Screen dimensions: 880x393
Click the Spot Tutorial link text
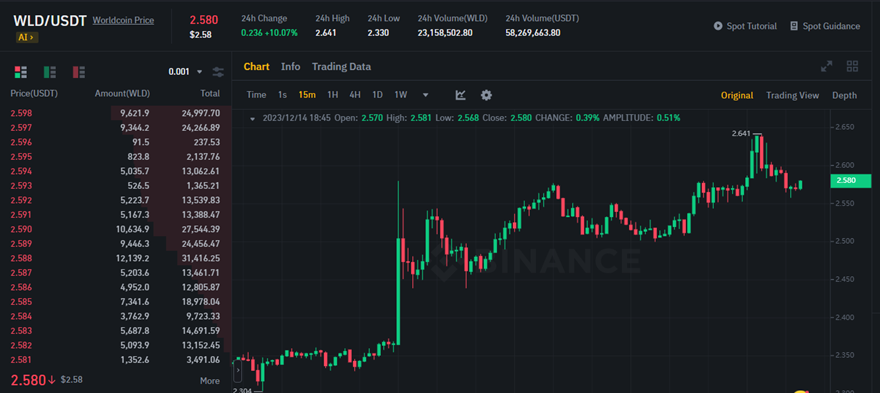tap(751, 26)
